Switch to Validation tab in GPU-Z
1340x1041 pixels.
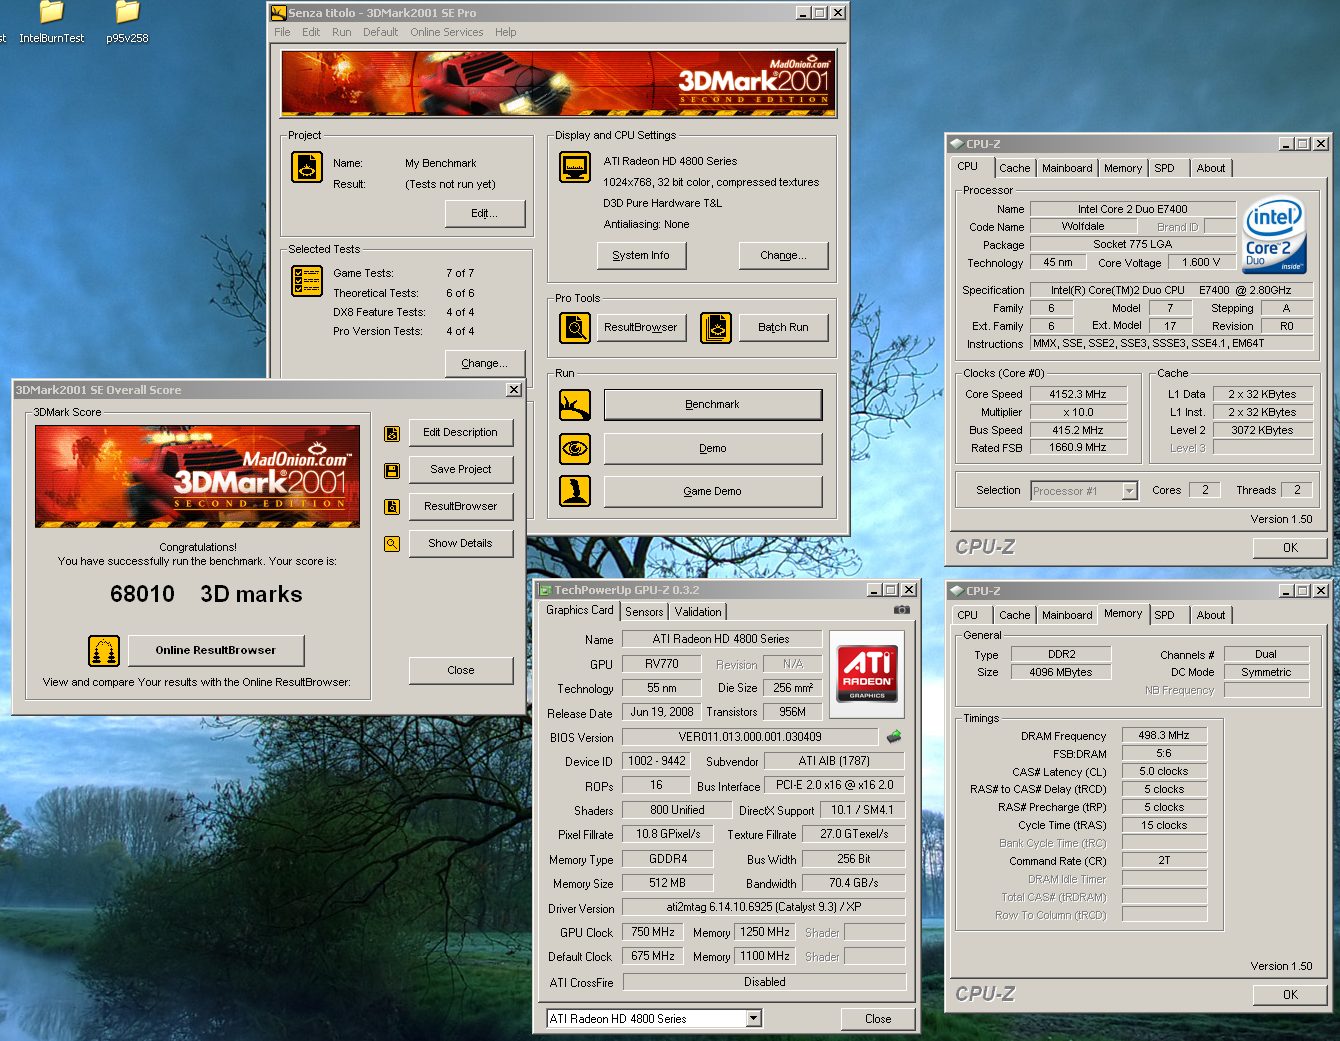pyautogui.click(x=698, y=612)
